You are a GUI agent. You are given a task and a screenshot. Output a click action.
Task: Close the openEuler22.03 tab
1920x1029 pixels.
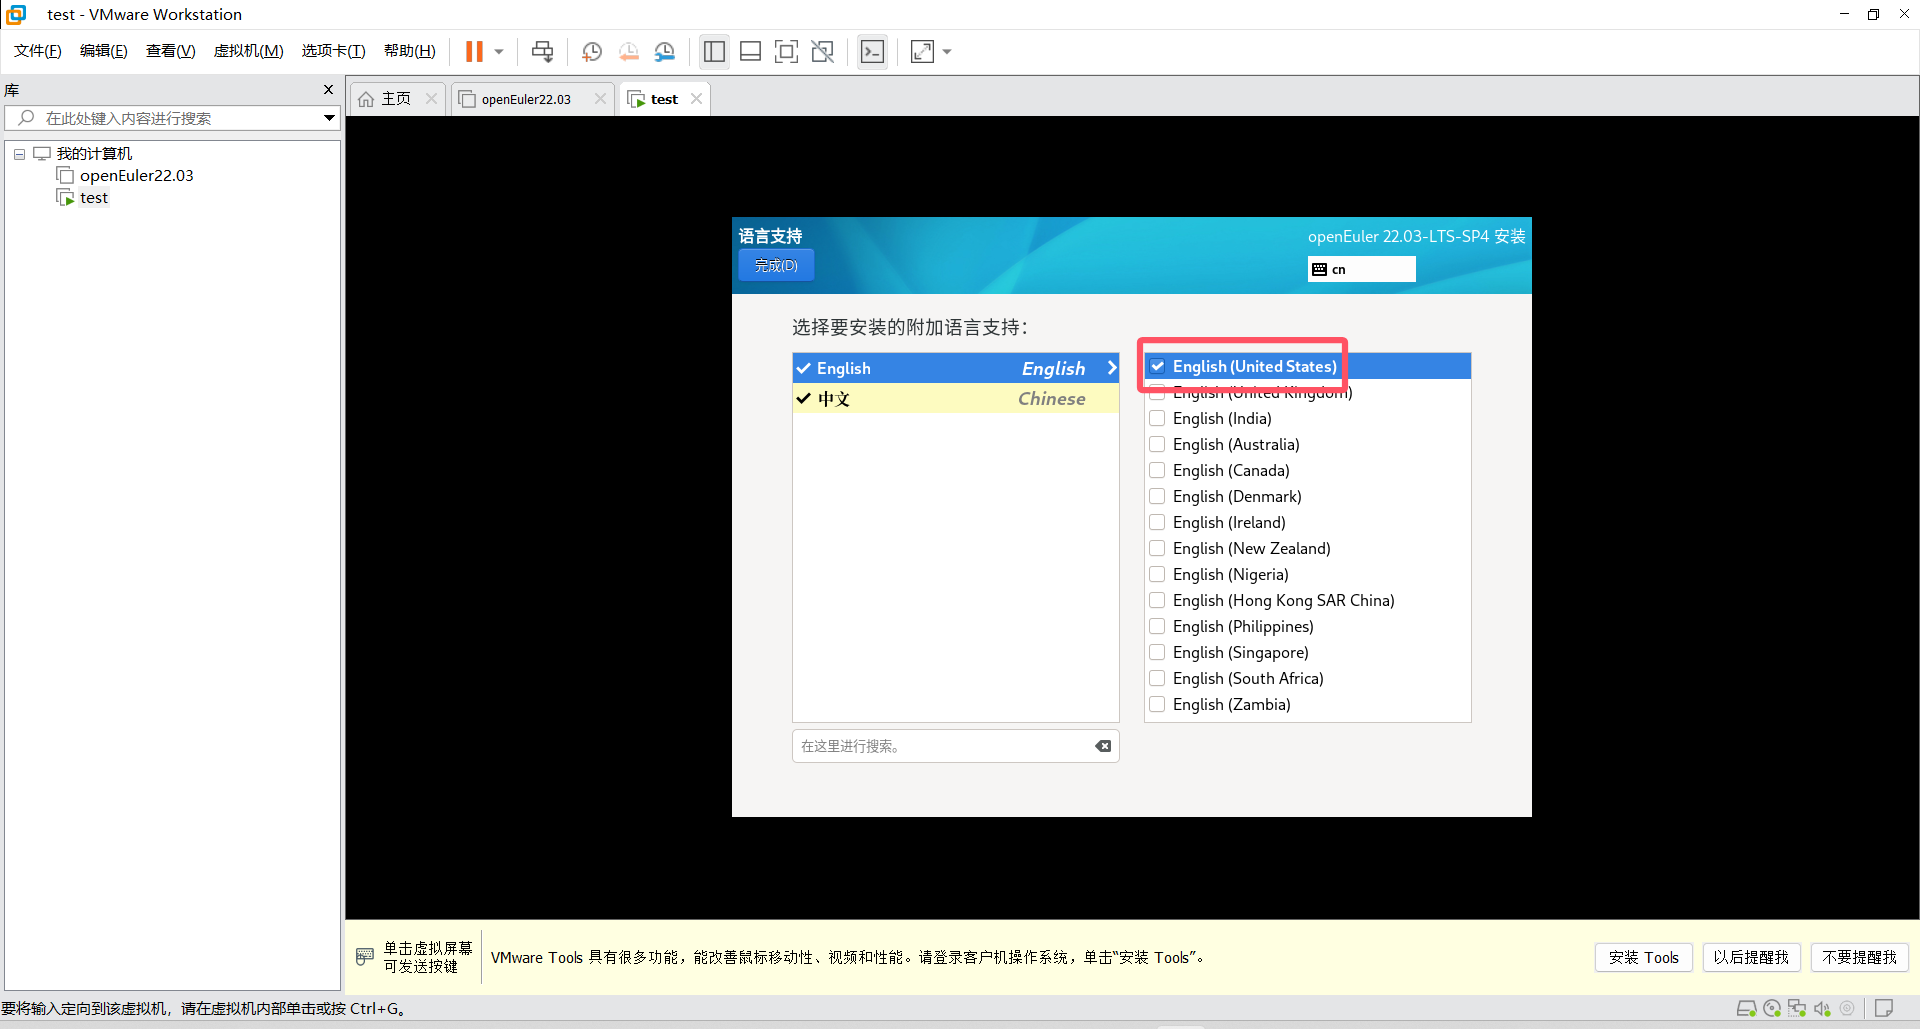point(600,98)
